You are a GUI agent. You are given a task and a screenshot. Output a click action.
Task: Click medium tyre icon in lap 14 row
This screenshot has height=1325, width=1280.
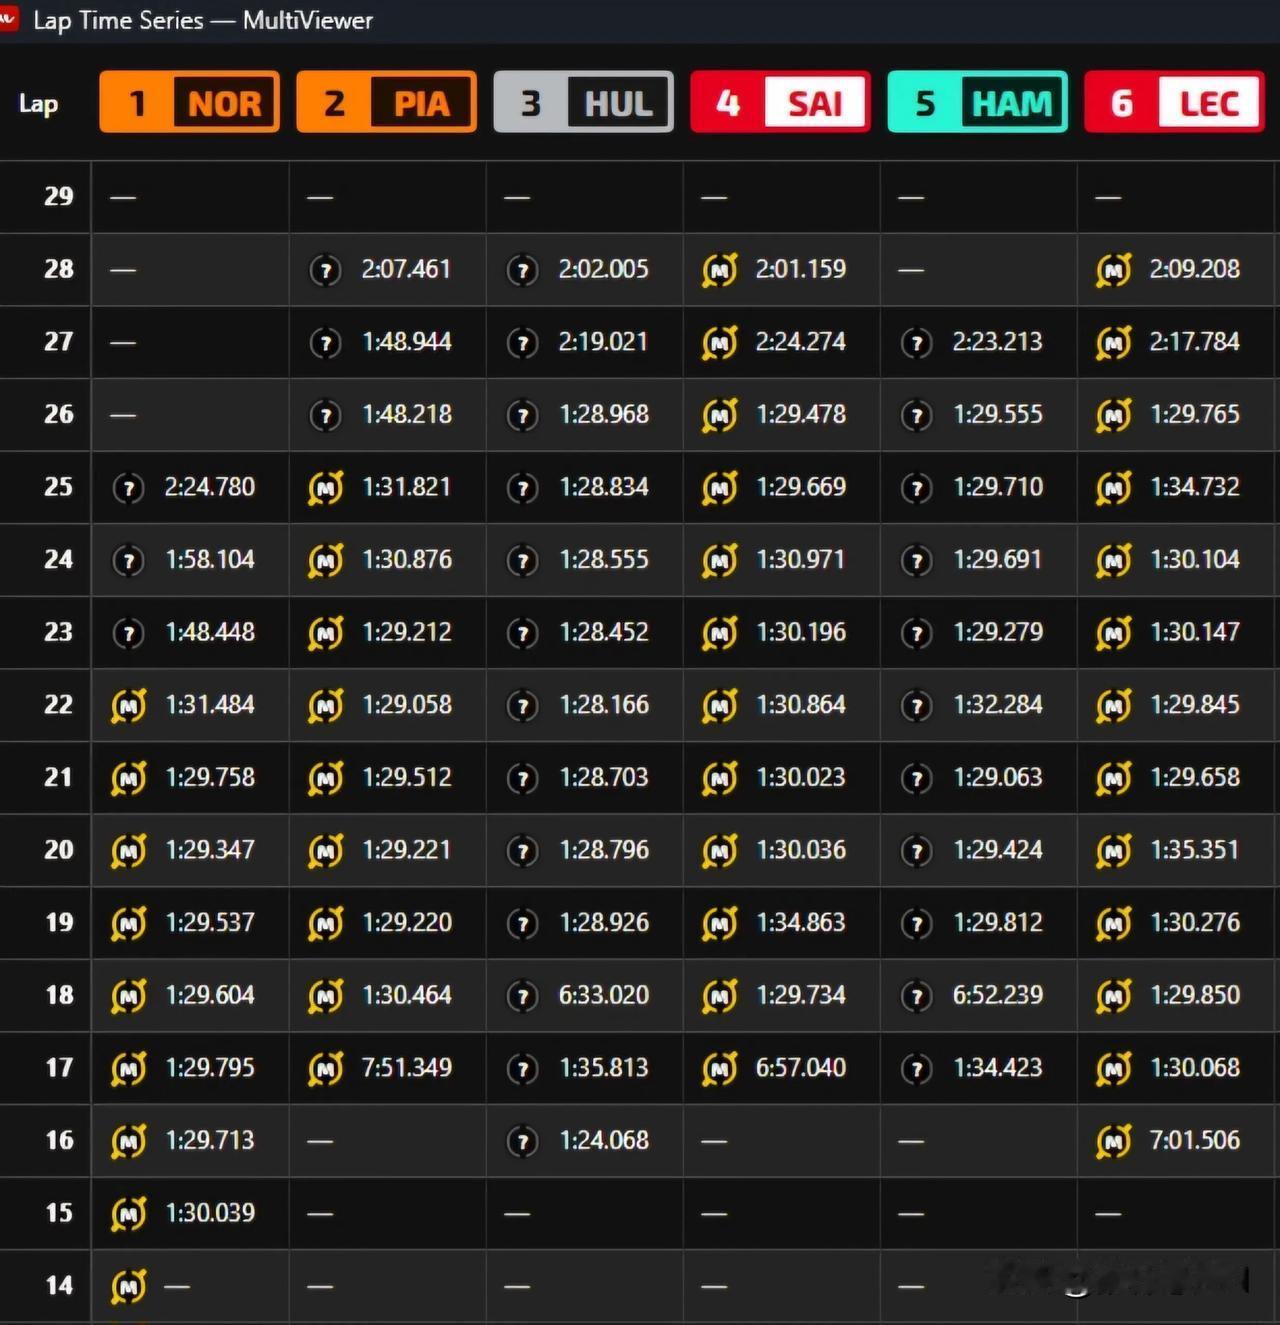tap(128, 1287)
